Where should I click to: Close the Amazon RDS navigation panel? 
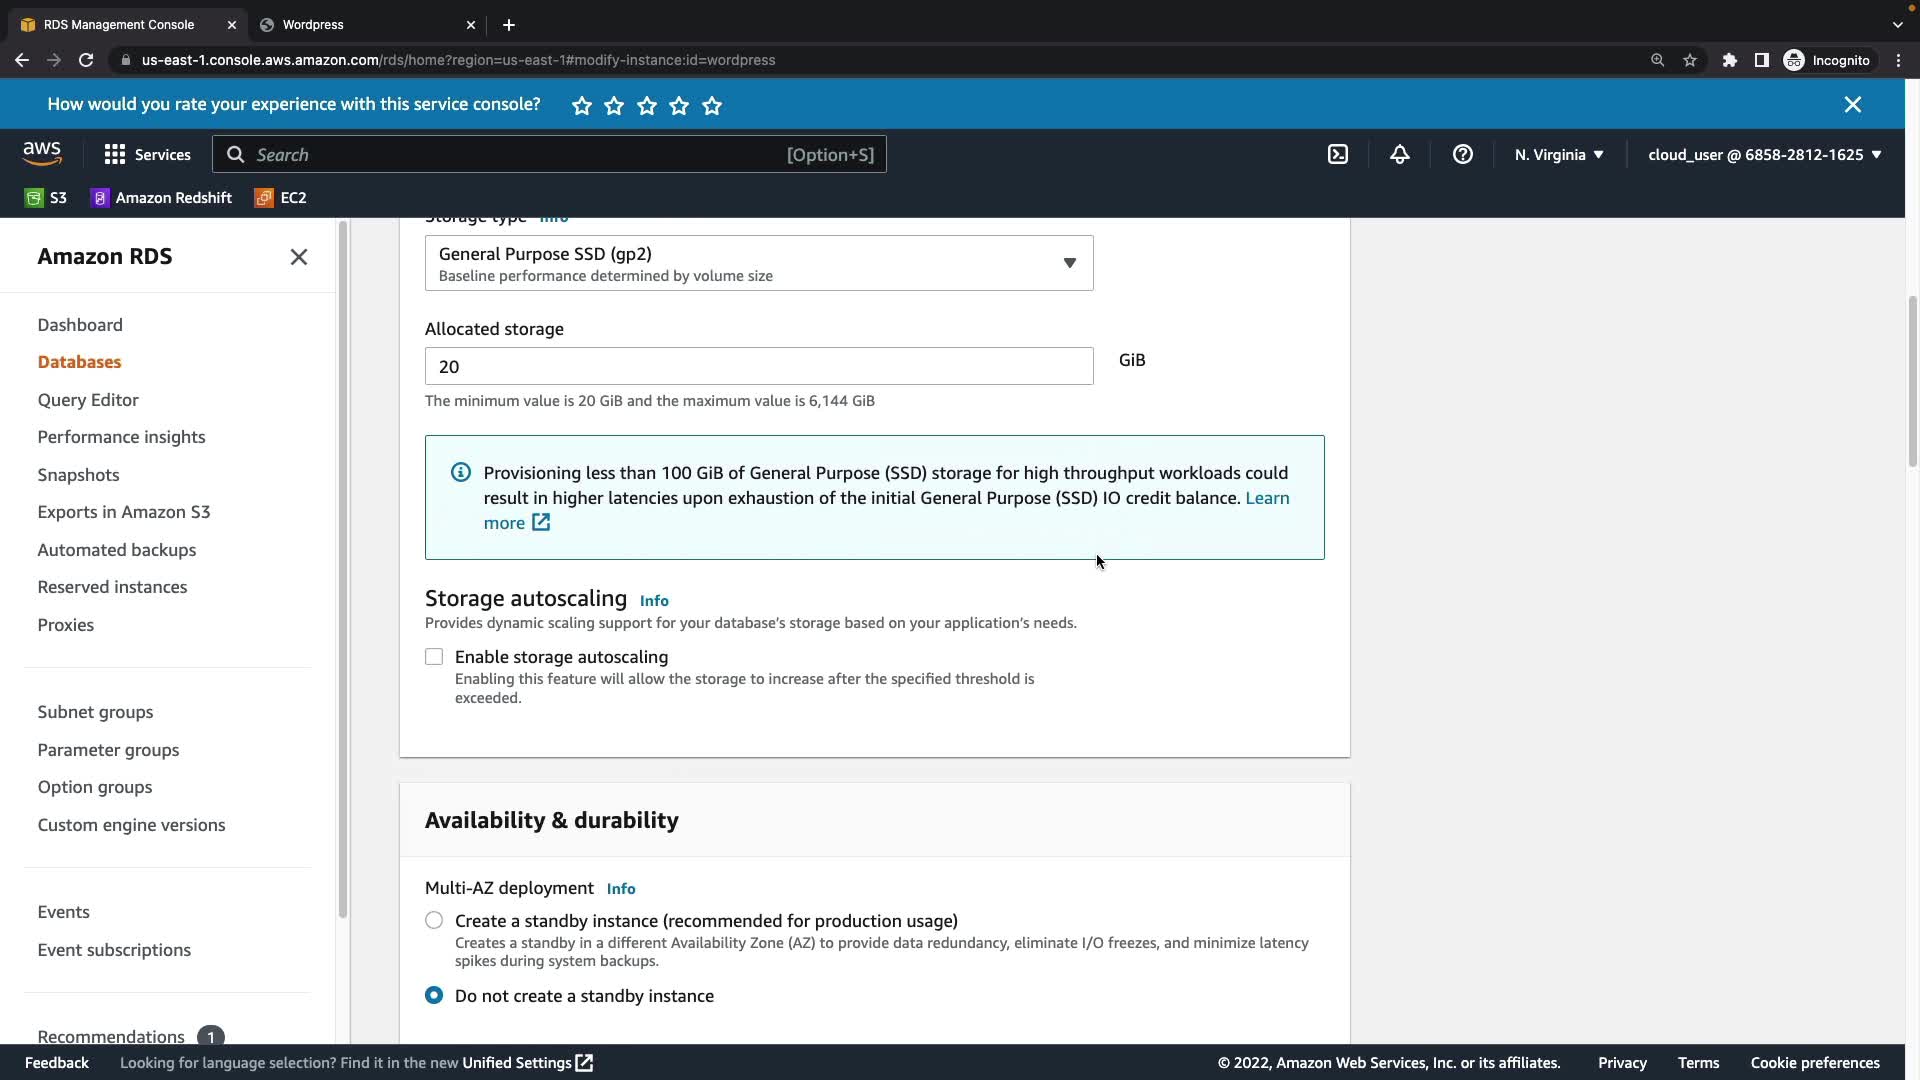click(298, 257)
